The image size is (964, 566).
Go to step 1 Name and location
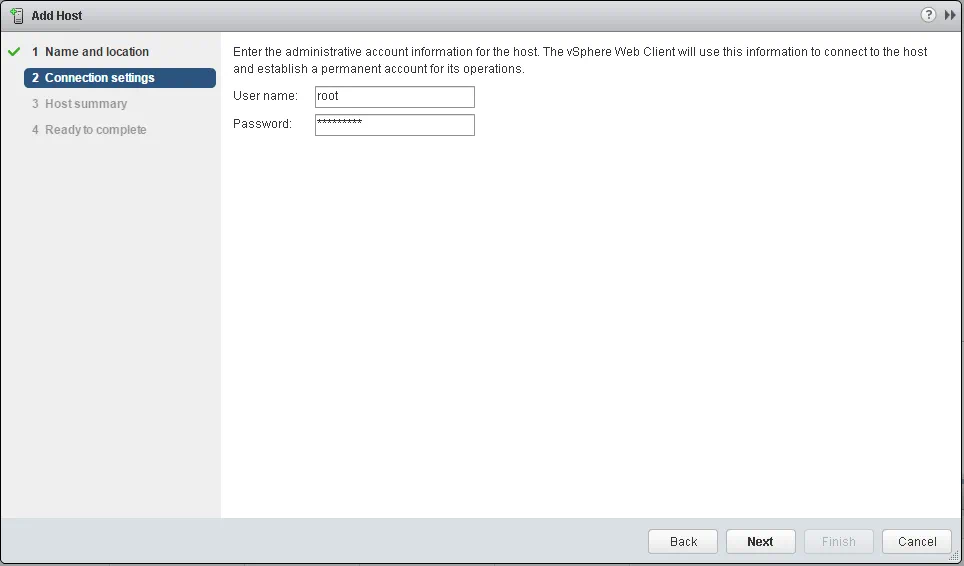pos(96,52)
